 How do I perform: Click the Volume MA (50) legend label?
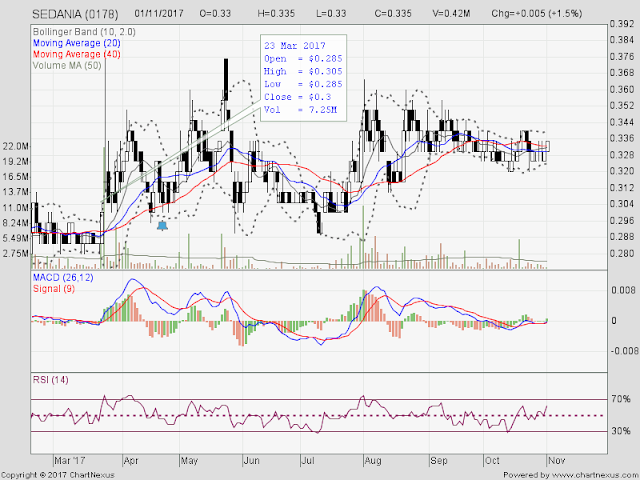click(67, 65)
